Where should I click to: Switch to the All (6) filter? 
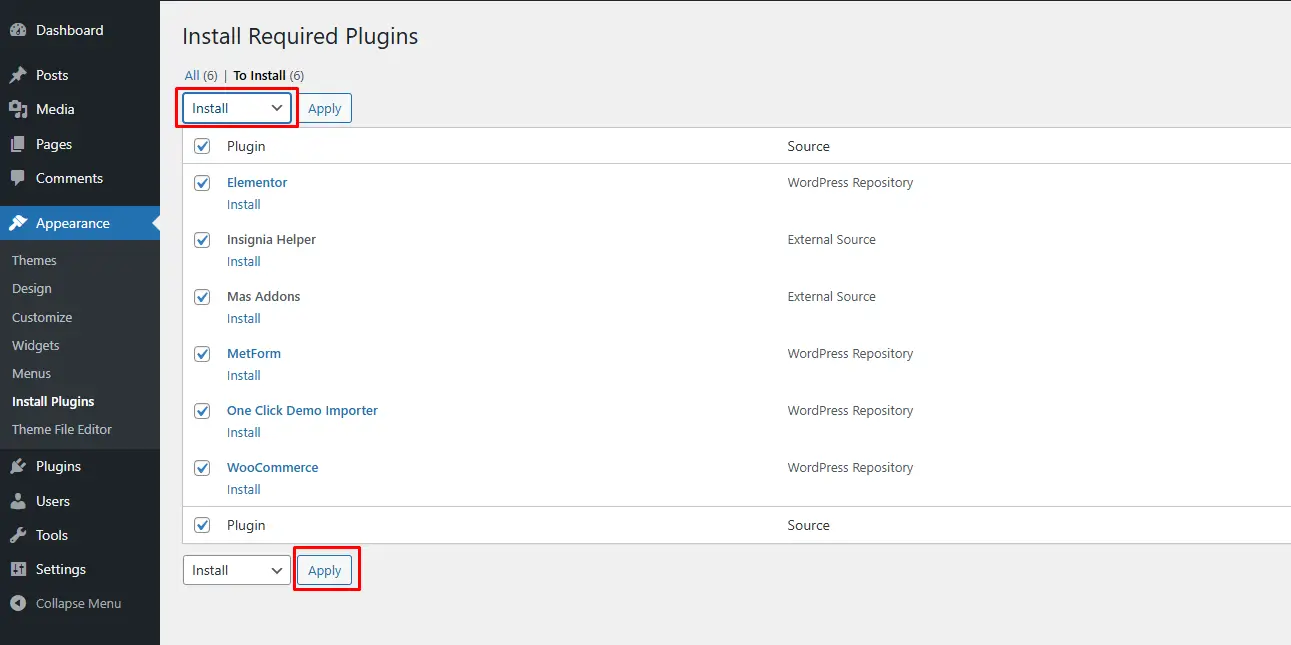click(x=201, y=75)
